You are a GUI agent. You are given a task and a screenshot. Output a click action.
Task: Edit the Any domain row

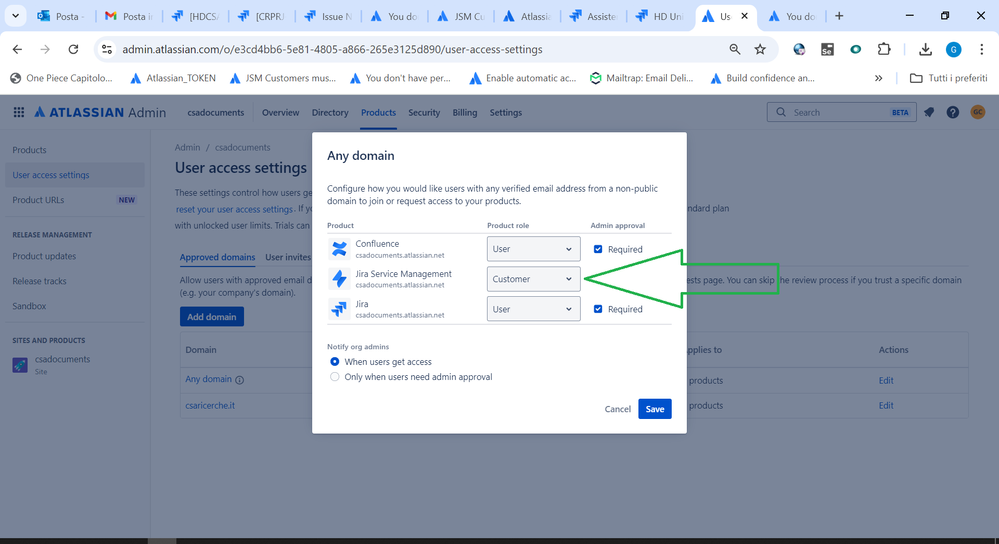coord(886,380)
